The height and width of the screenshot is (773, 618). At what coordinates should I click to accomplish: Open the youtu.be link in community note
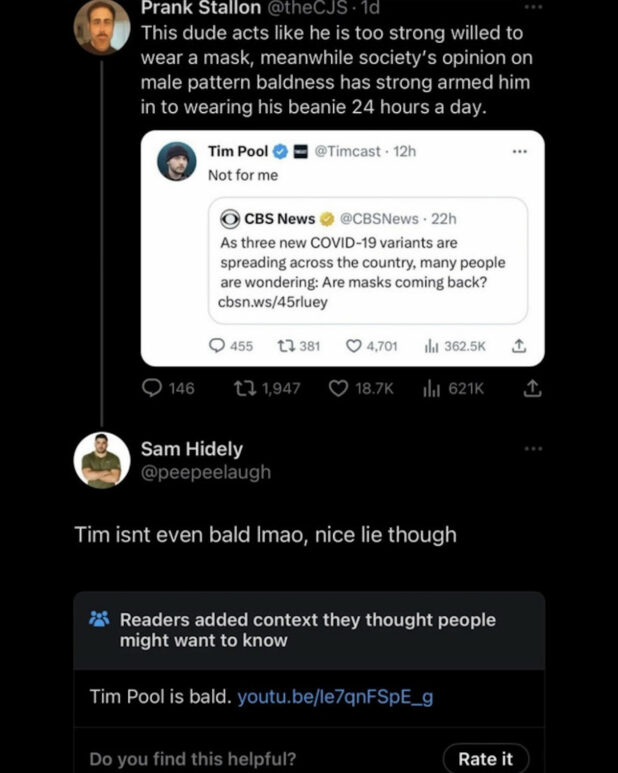coord(335,696)
